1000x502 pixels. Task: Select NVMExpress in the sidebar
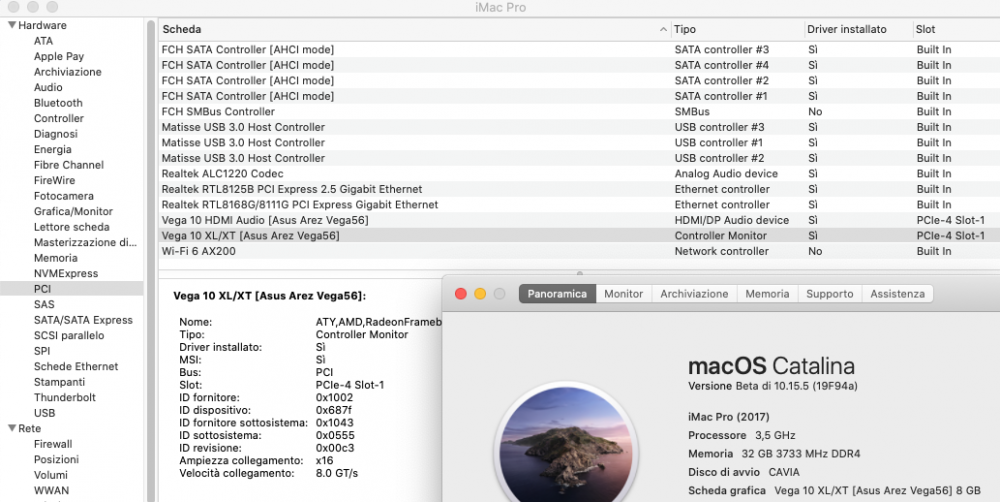(66, 273)
